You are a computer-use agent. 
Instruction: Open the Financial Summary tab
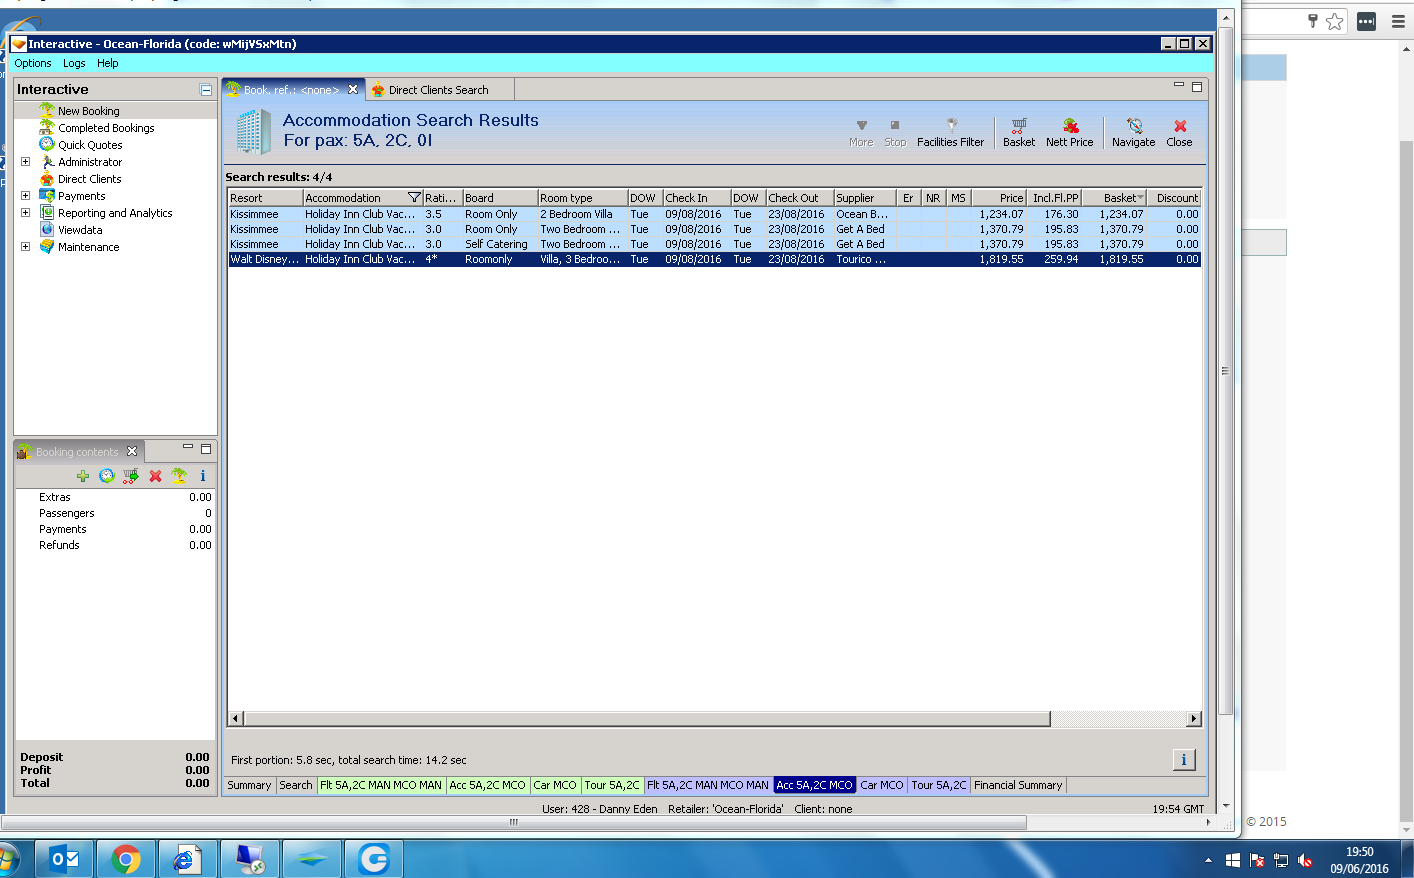click(x=1018, y=785)
